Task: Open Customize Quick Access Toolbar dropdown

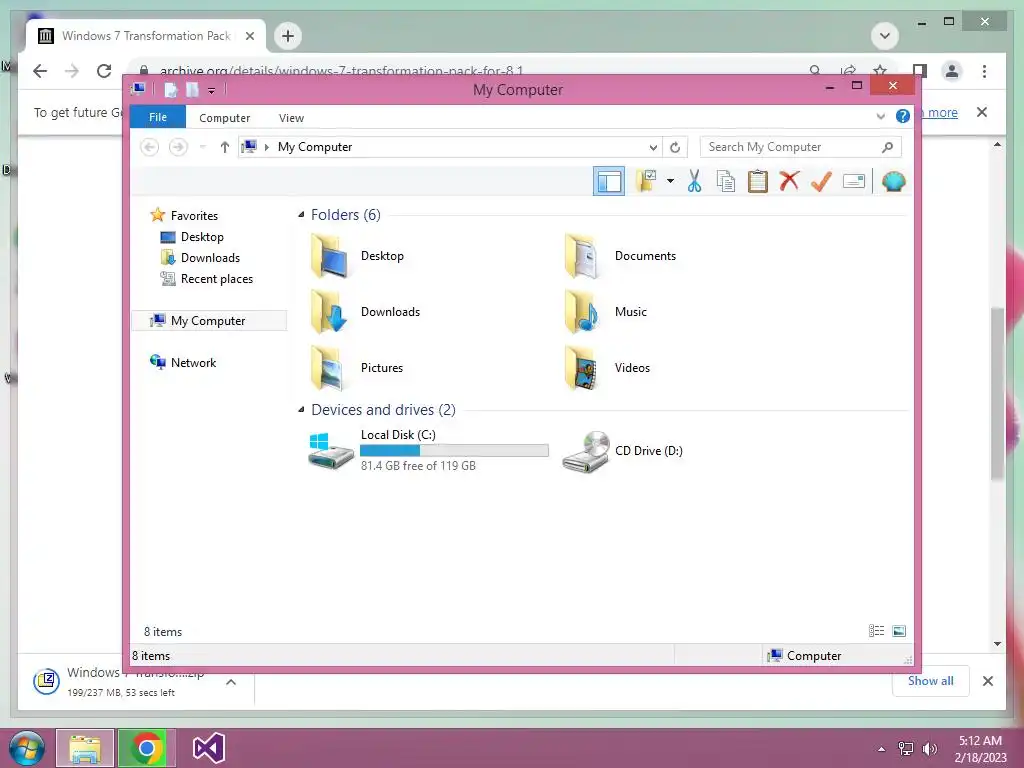Action: tap(212, 91)
